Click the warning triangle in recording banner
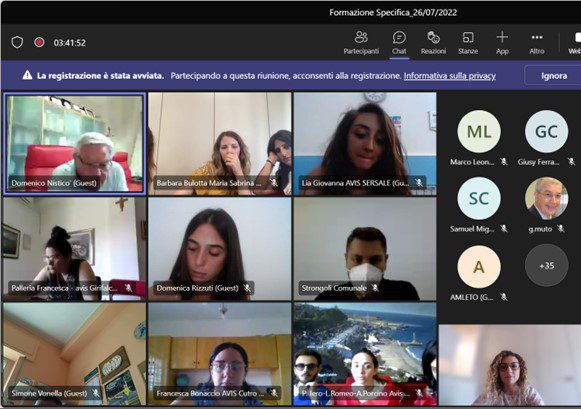 tap(27, 75)
